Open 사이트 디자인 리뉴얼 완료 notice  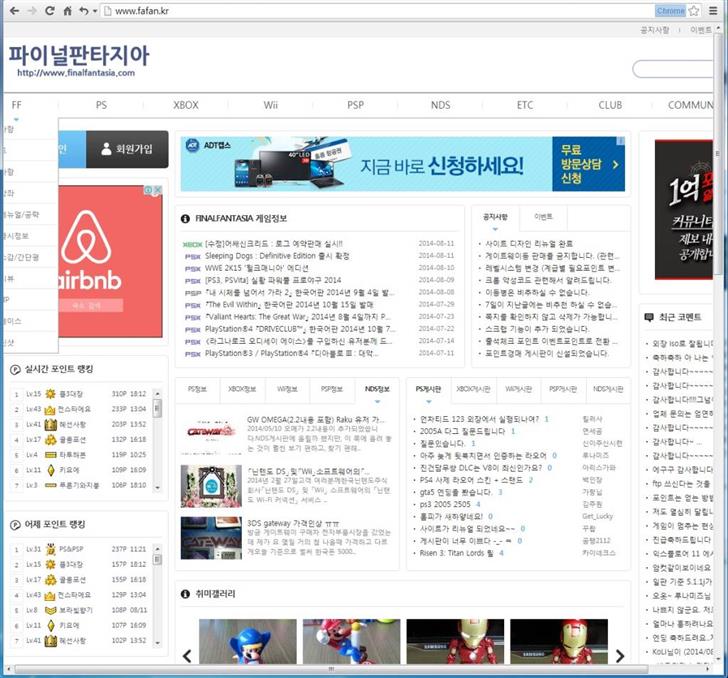click(529, 243)
